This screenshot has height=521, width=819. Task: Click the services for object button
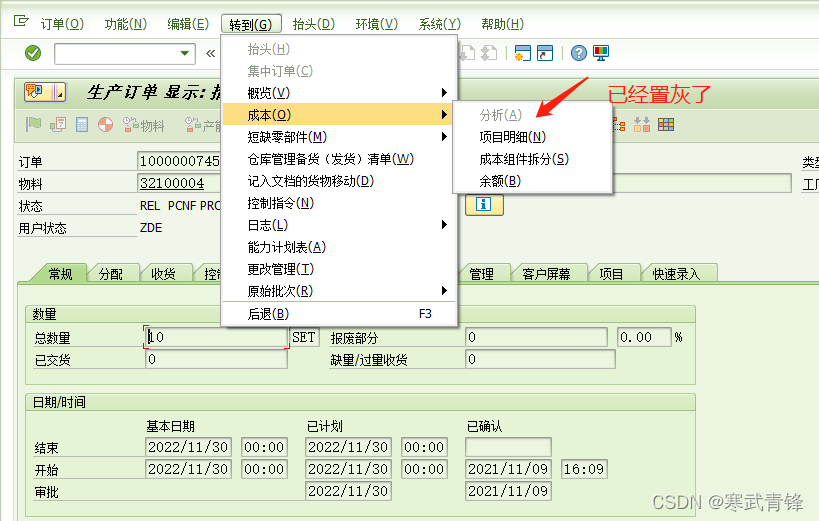pyautogui.click(x=38, y=92)
